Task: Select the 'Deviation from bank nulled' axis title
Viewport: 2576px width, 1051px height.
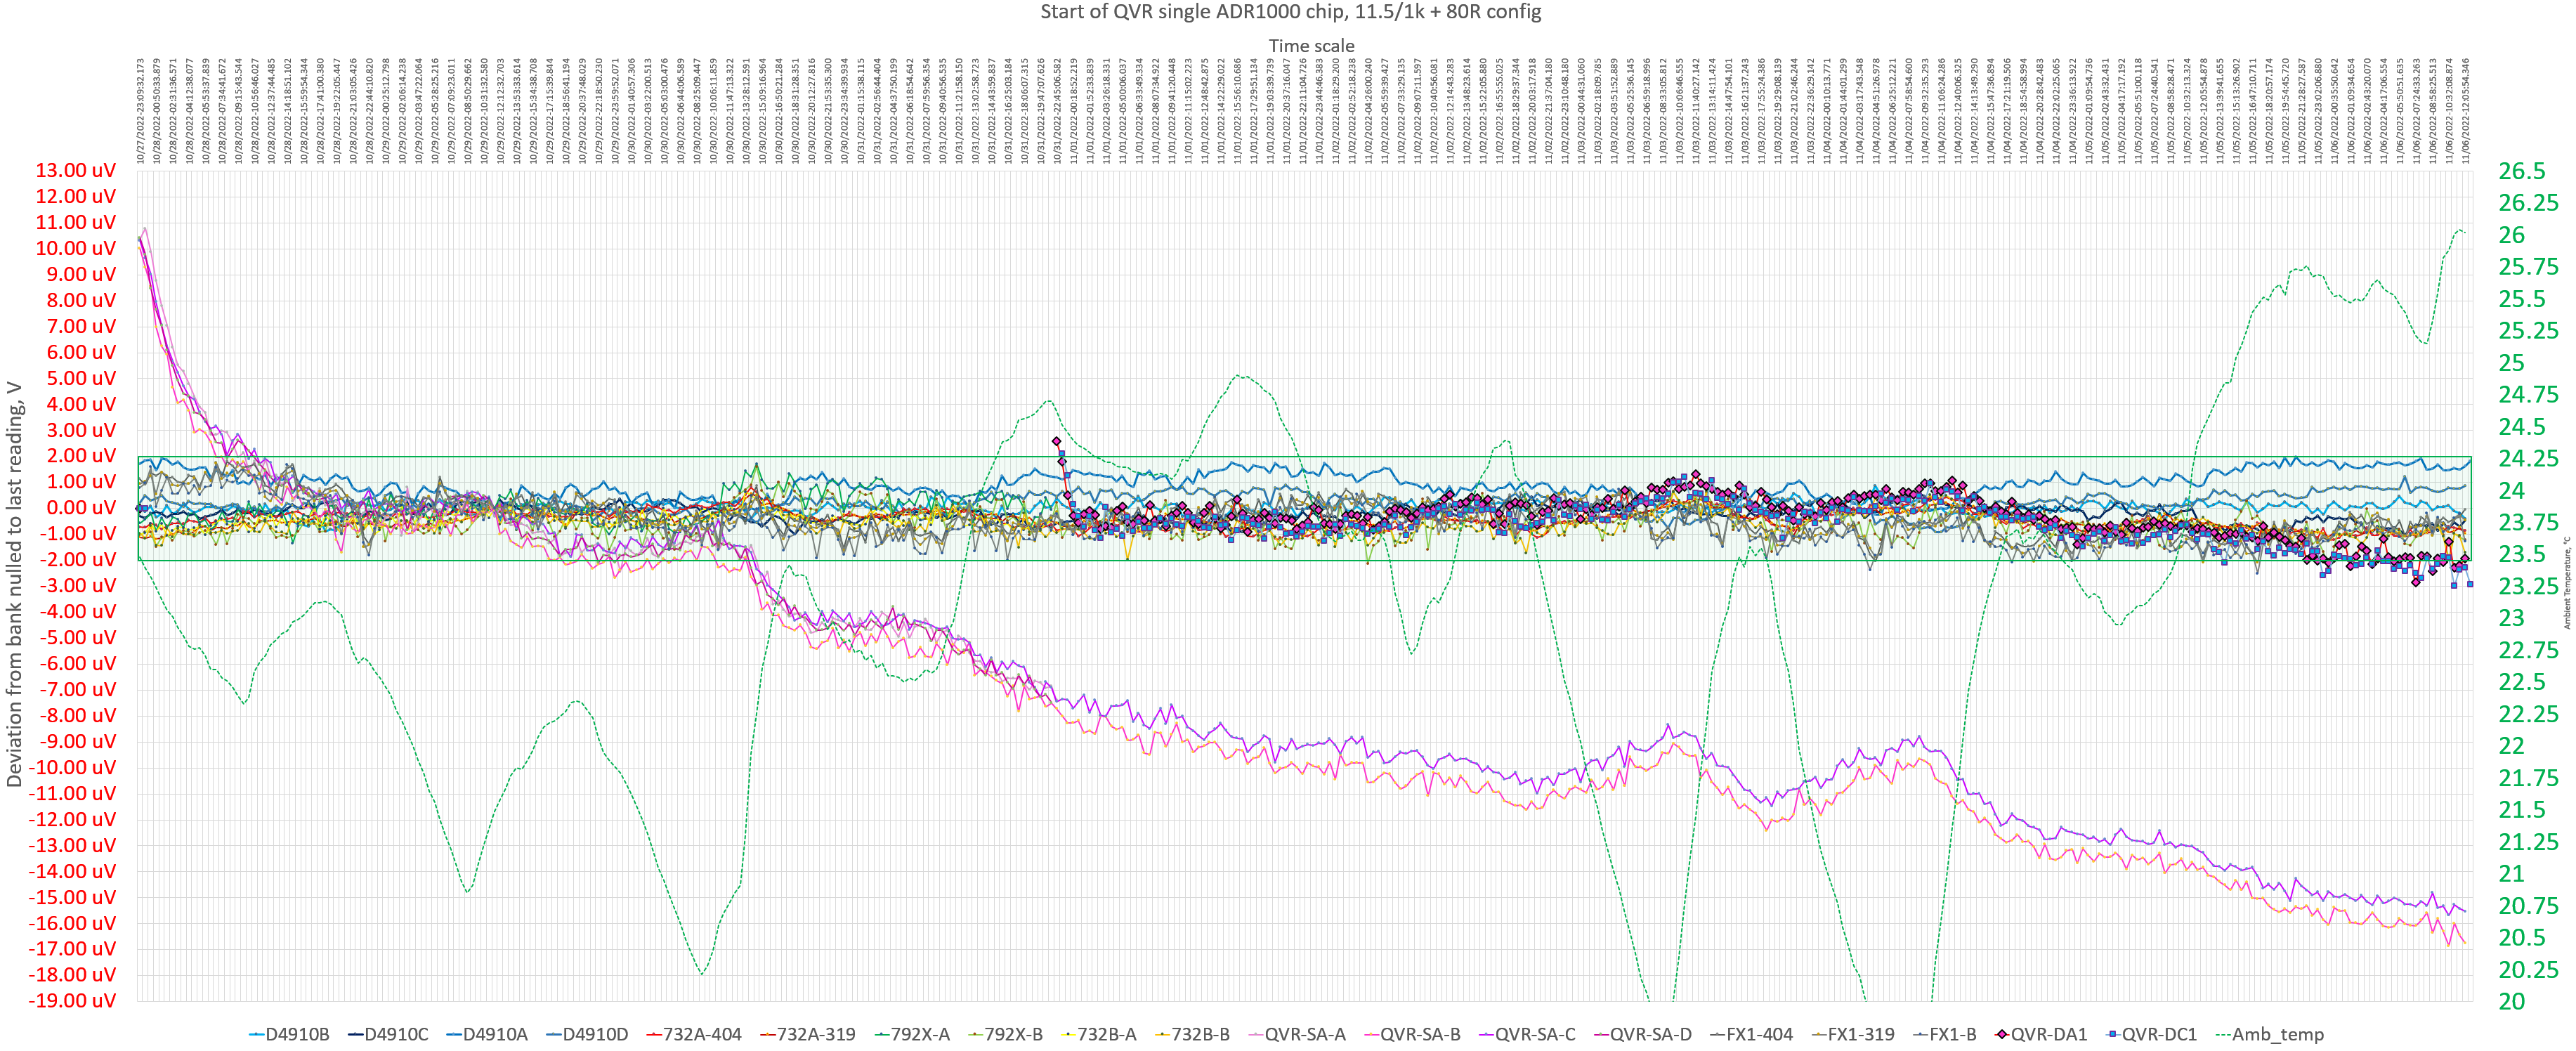Action: [14, 584]
